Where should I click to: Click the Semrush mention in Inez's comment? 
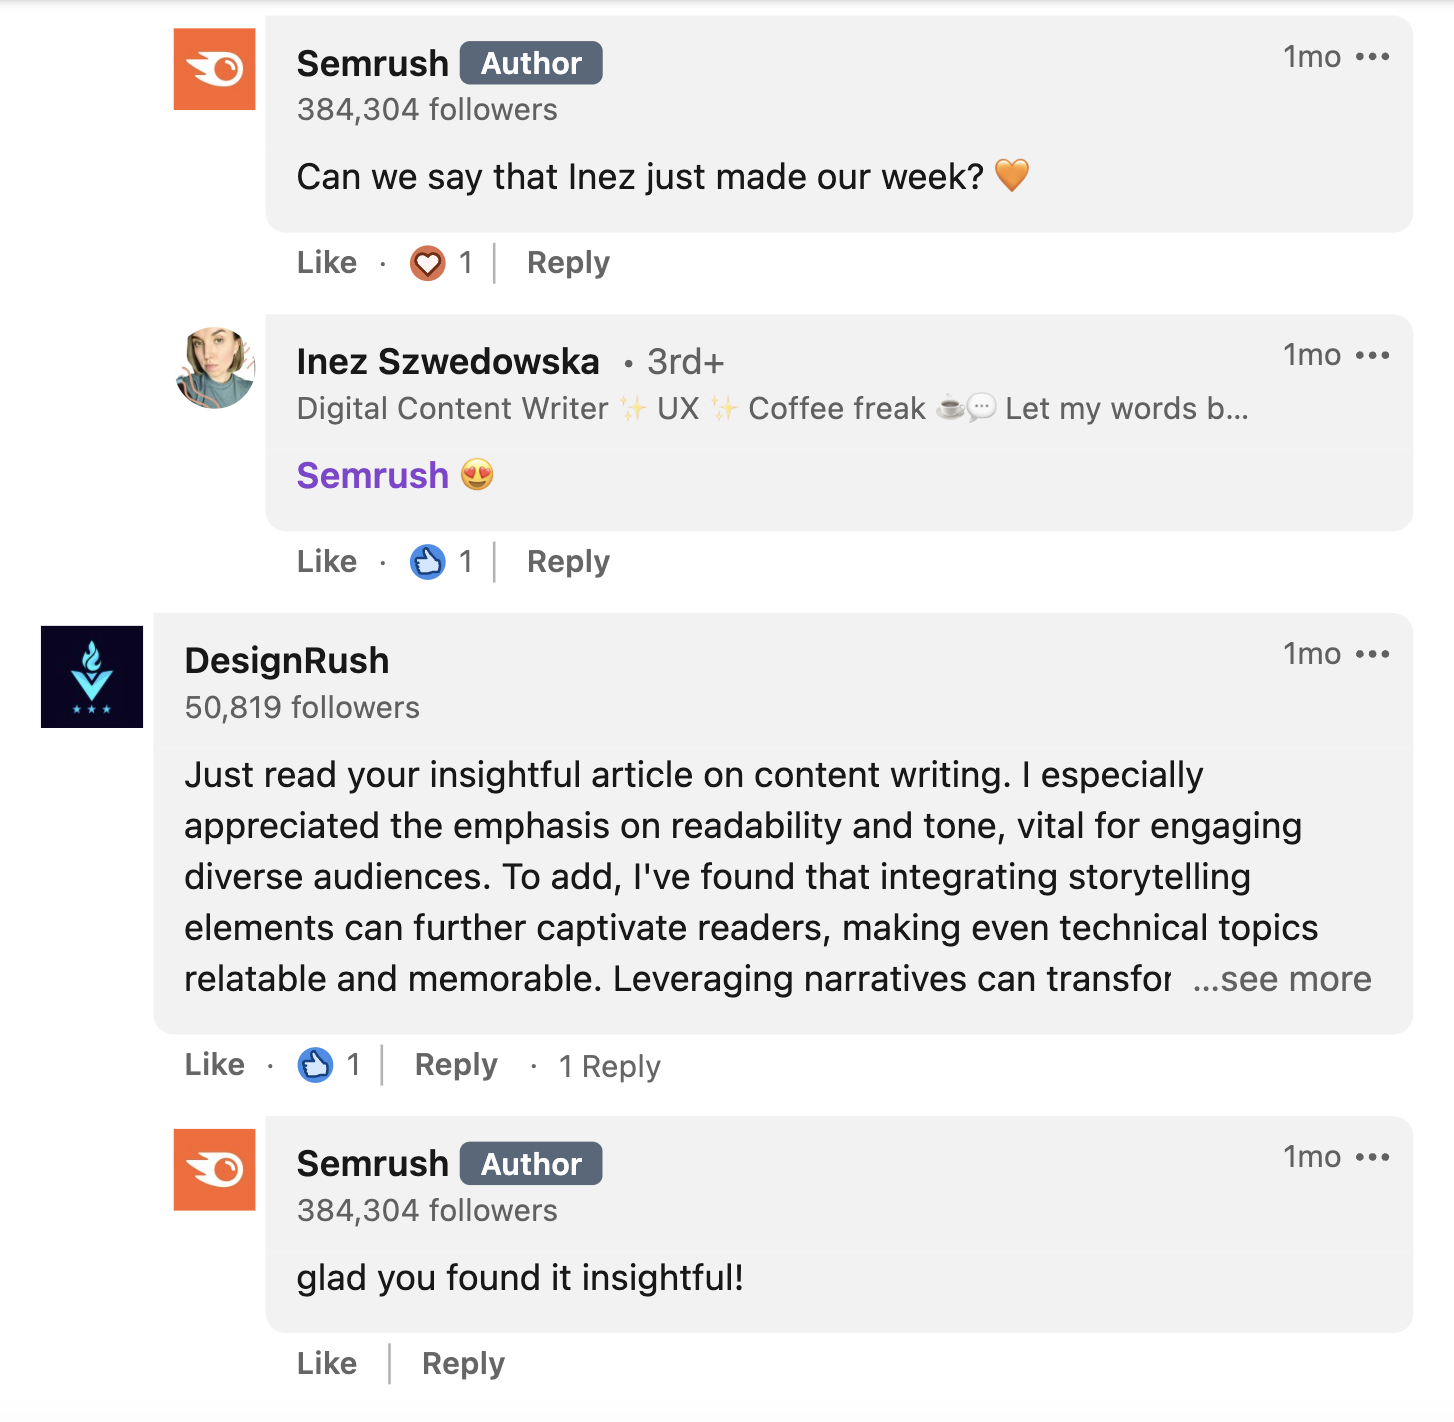pos(372,475)
